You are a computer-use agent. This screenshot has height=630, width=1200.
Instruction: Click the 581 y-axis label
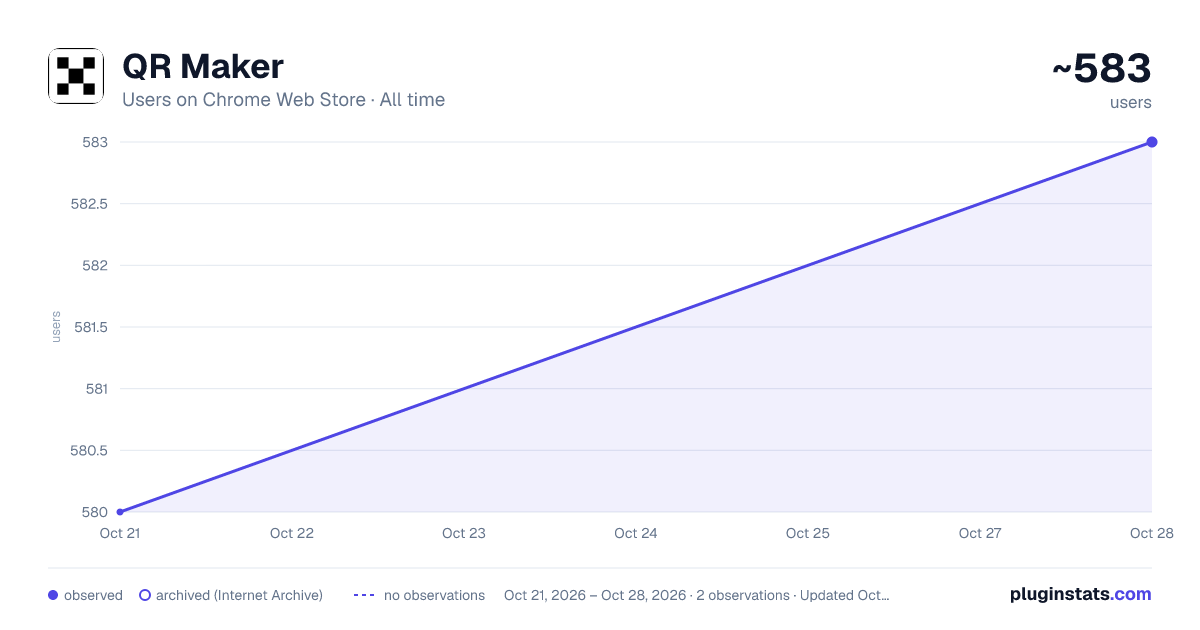click(95, 389)
